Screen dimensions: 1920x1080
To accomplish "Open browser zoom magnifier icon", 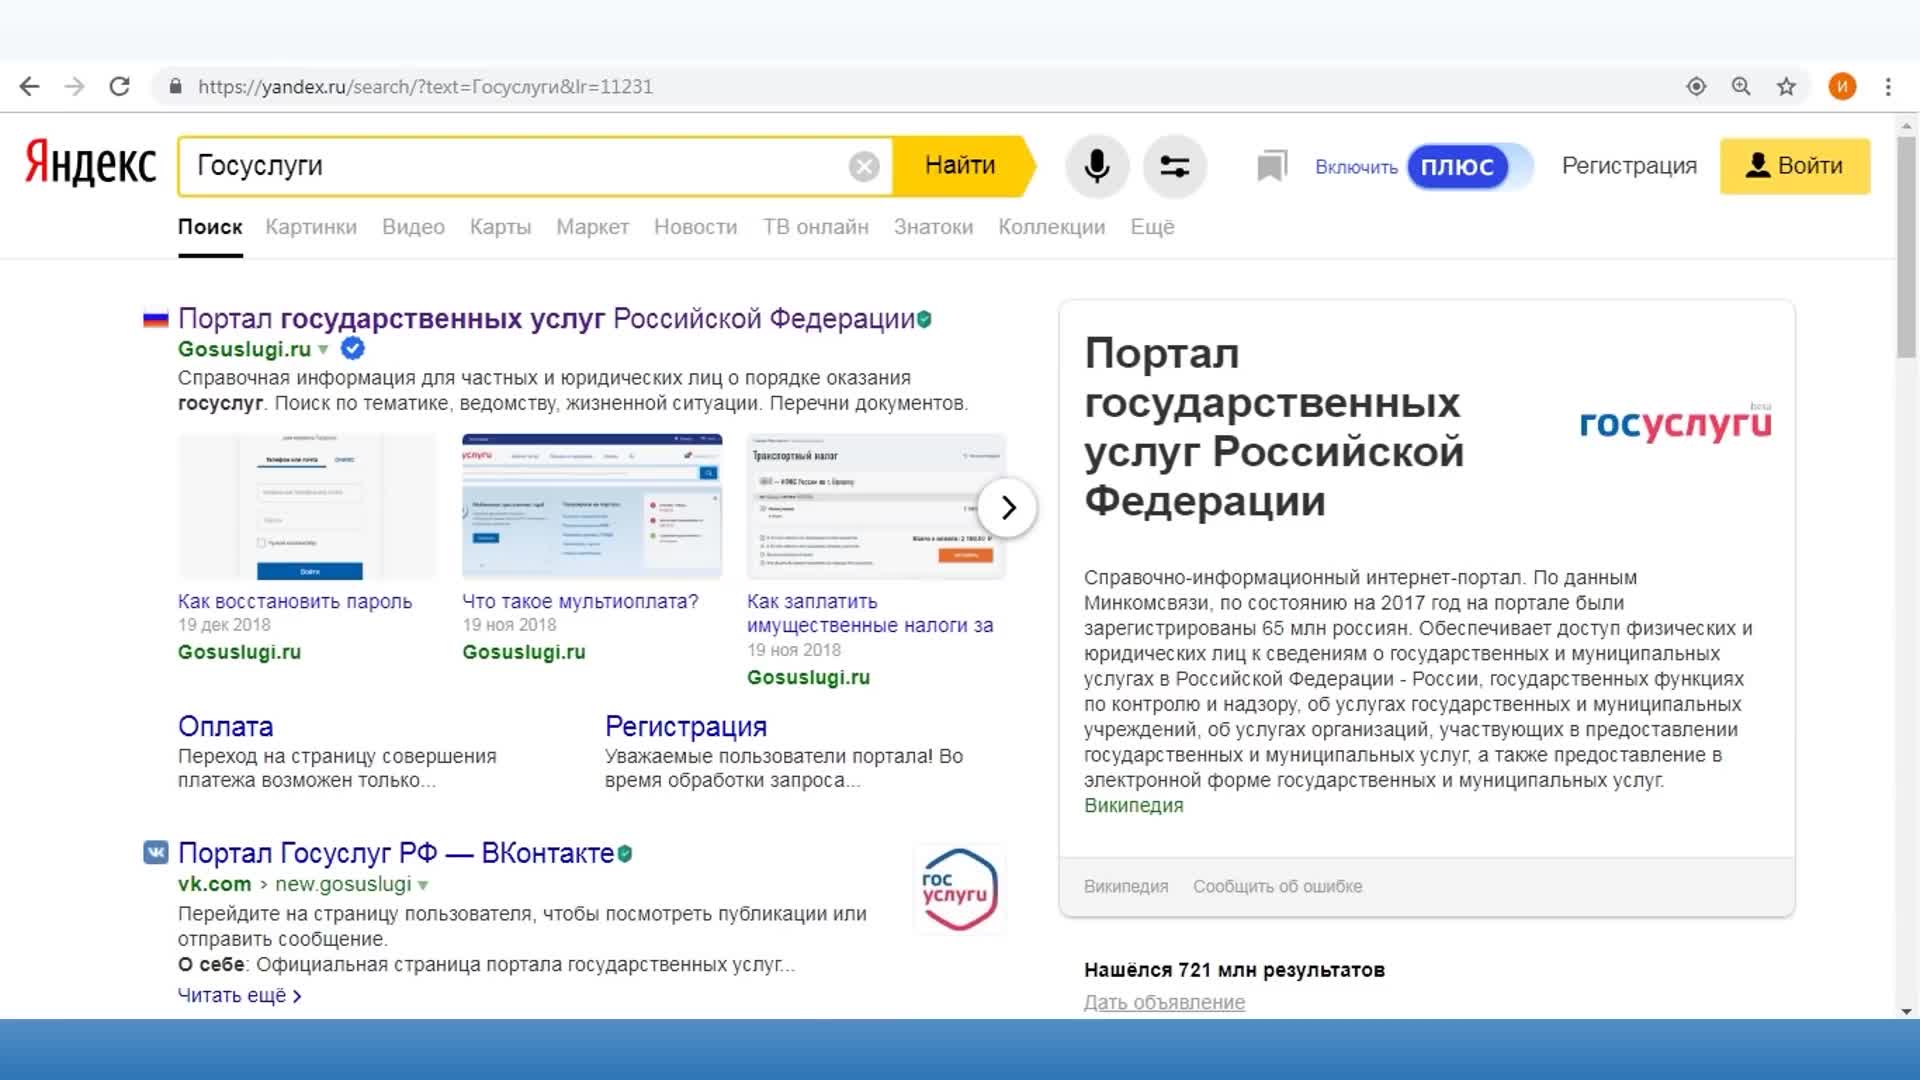I will coord(1741,87).
